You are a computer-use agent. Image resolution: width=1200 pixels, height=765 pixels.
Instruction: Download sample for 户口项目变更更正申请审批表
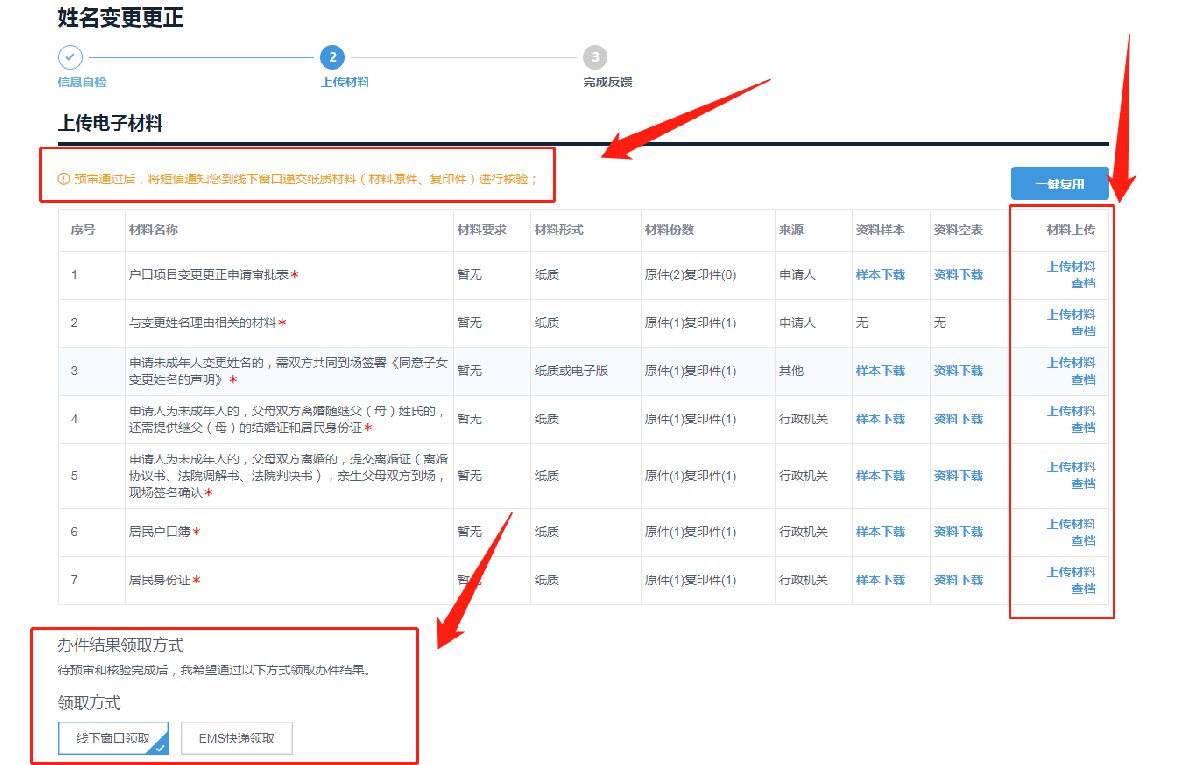pyautogui.click(x=880, y=275)
